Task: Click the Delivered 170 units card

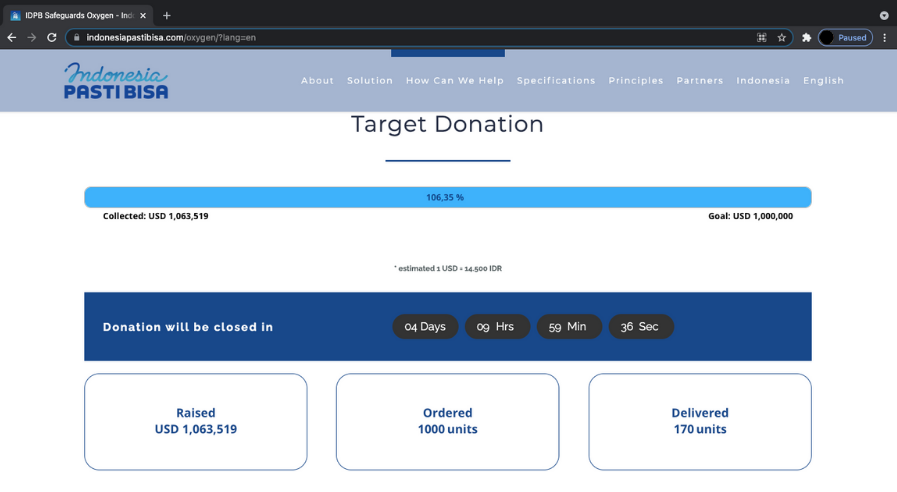Action: pos(699,421)
